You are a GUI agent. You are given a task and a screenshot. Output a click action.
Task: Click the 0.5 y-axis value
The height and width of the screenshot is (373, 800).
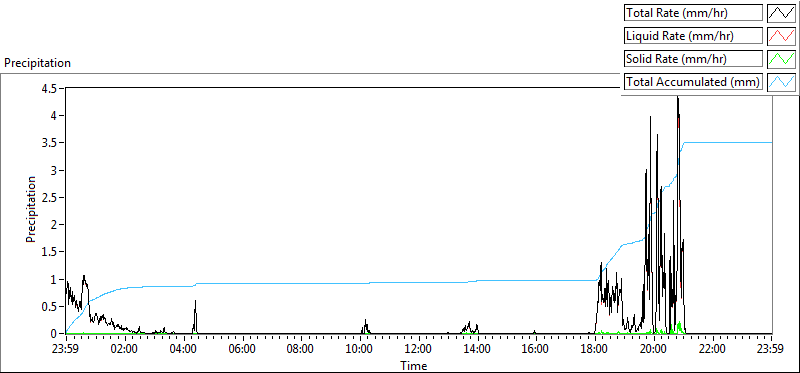pos(50,306)
